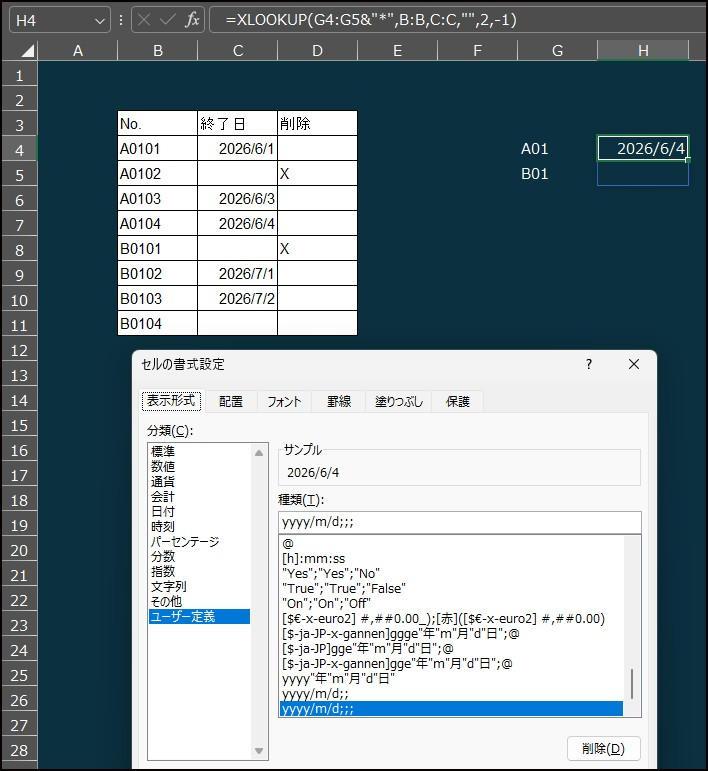Switch to the 保護 tab

458,402
